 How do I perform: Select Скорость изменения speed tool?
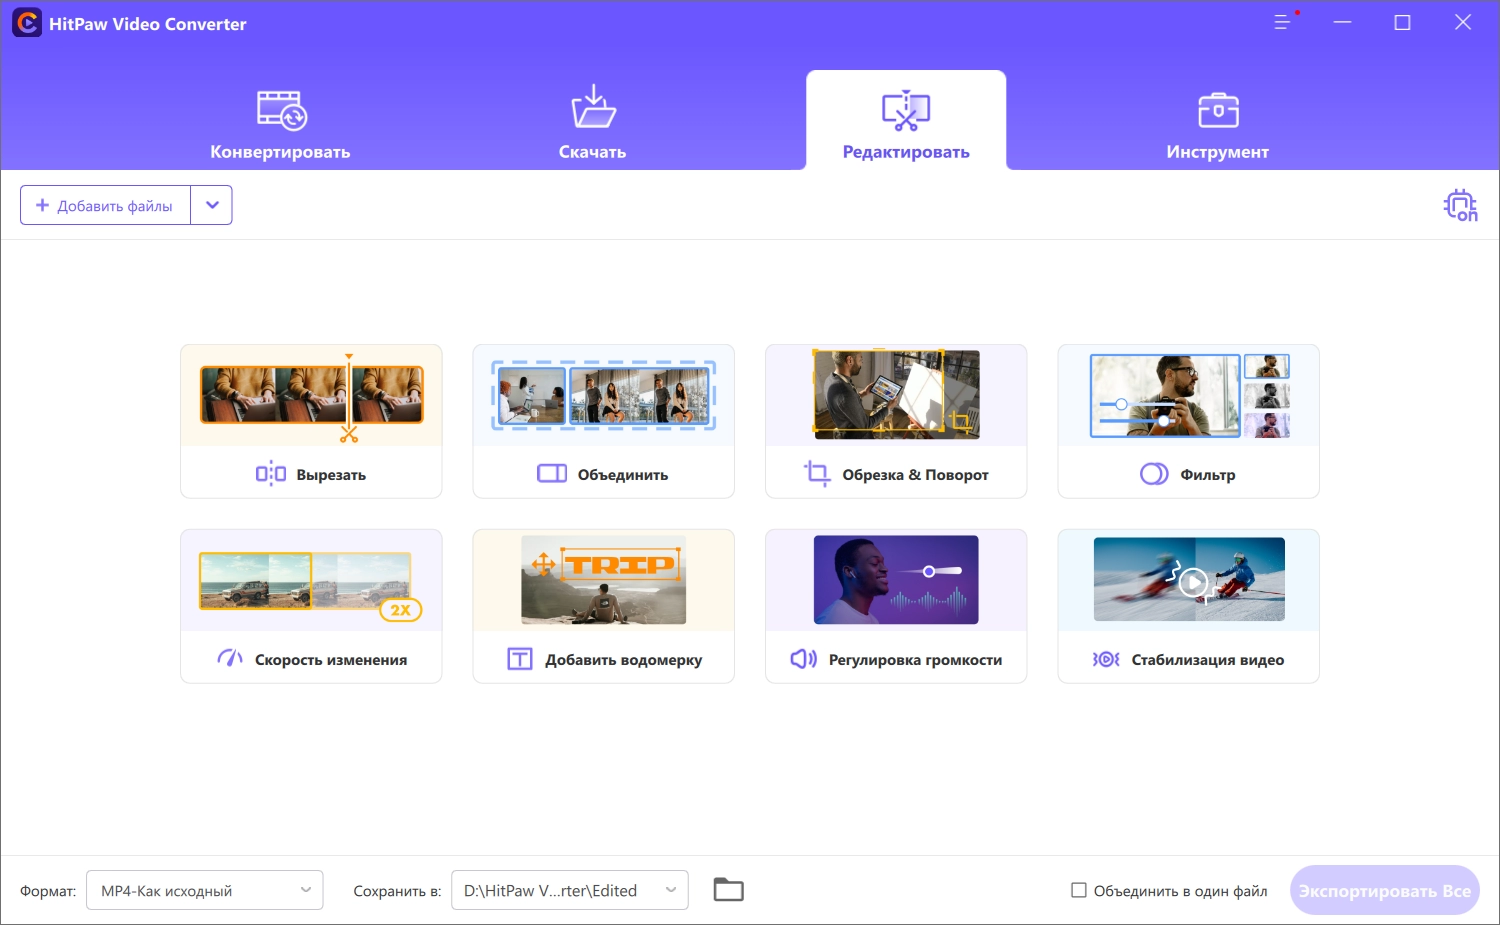[x=311, y=606]
